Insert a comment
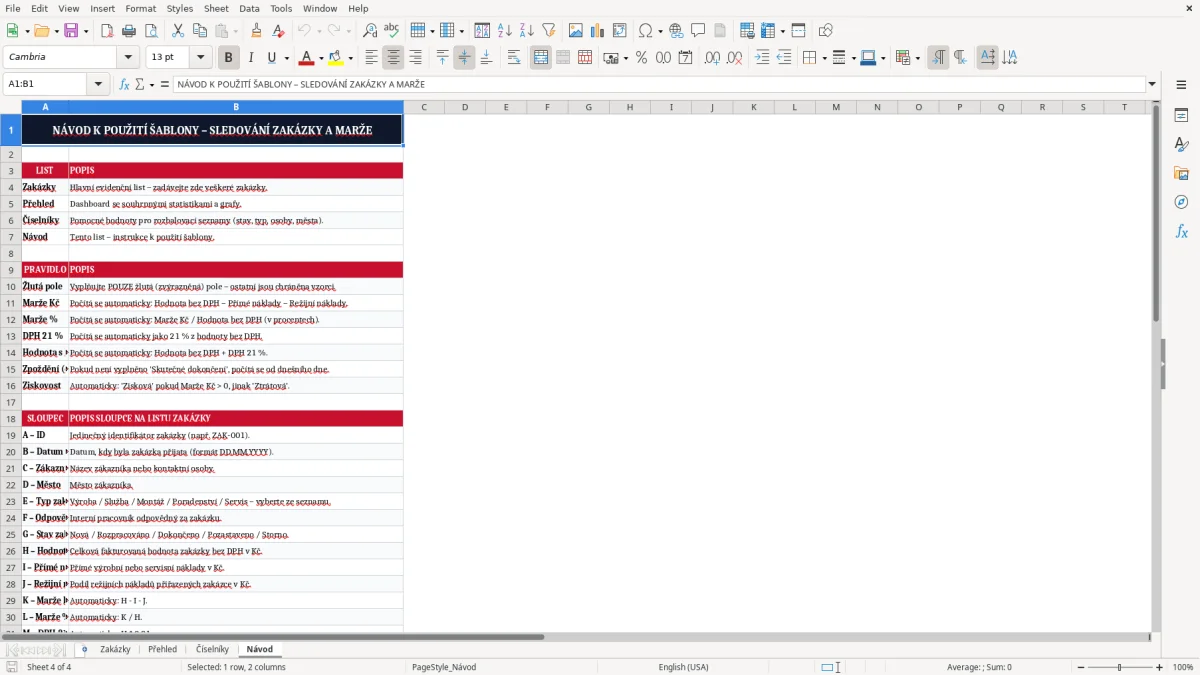Viewport: 1200px width, 675px height. click(x=698, y=31)
